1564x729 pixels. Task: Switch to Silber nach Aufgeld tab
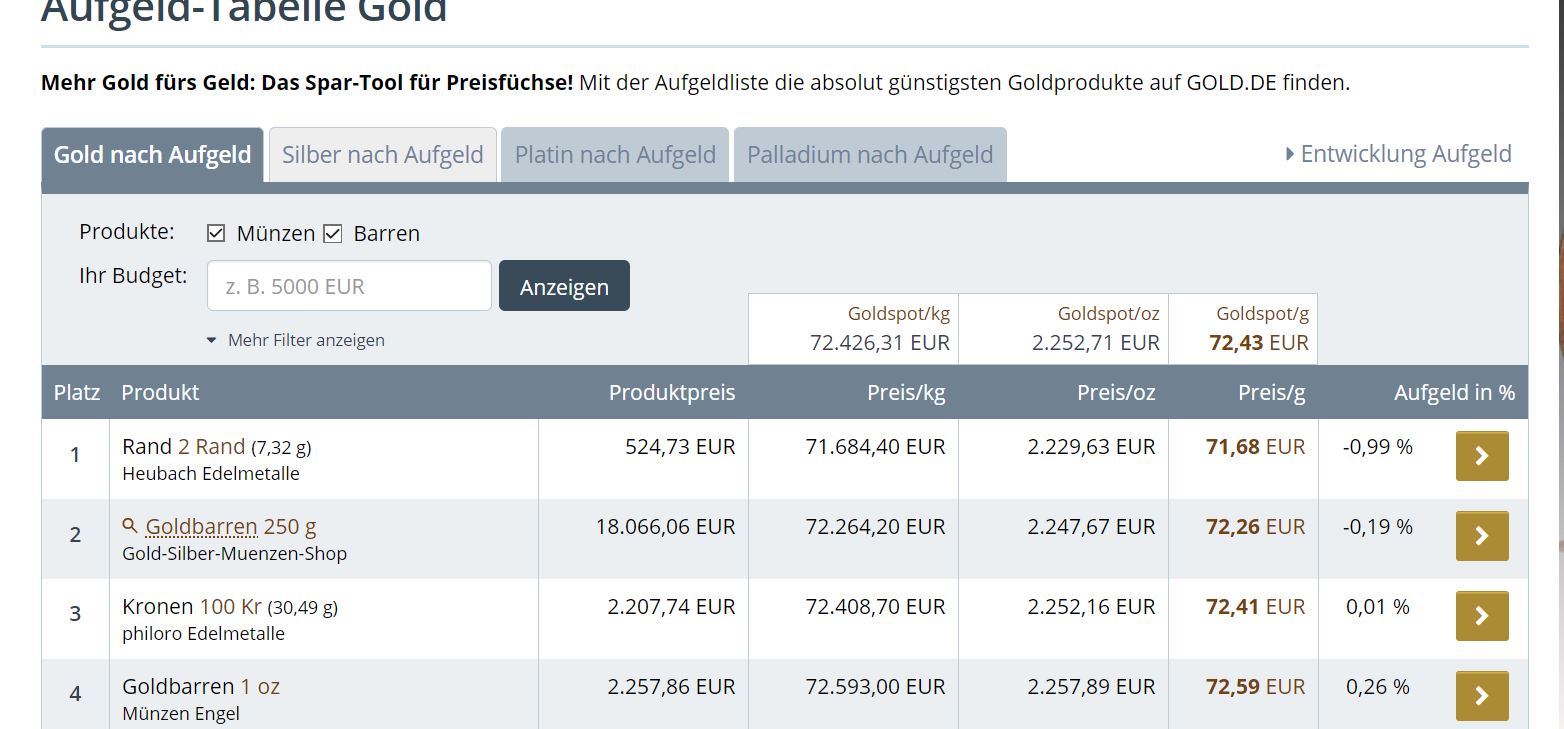[383, 155]
